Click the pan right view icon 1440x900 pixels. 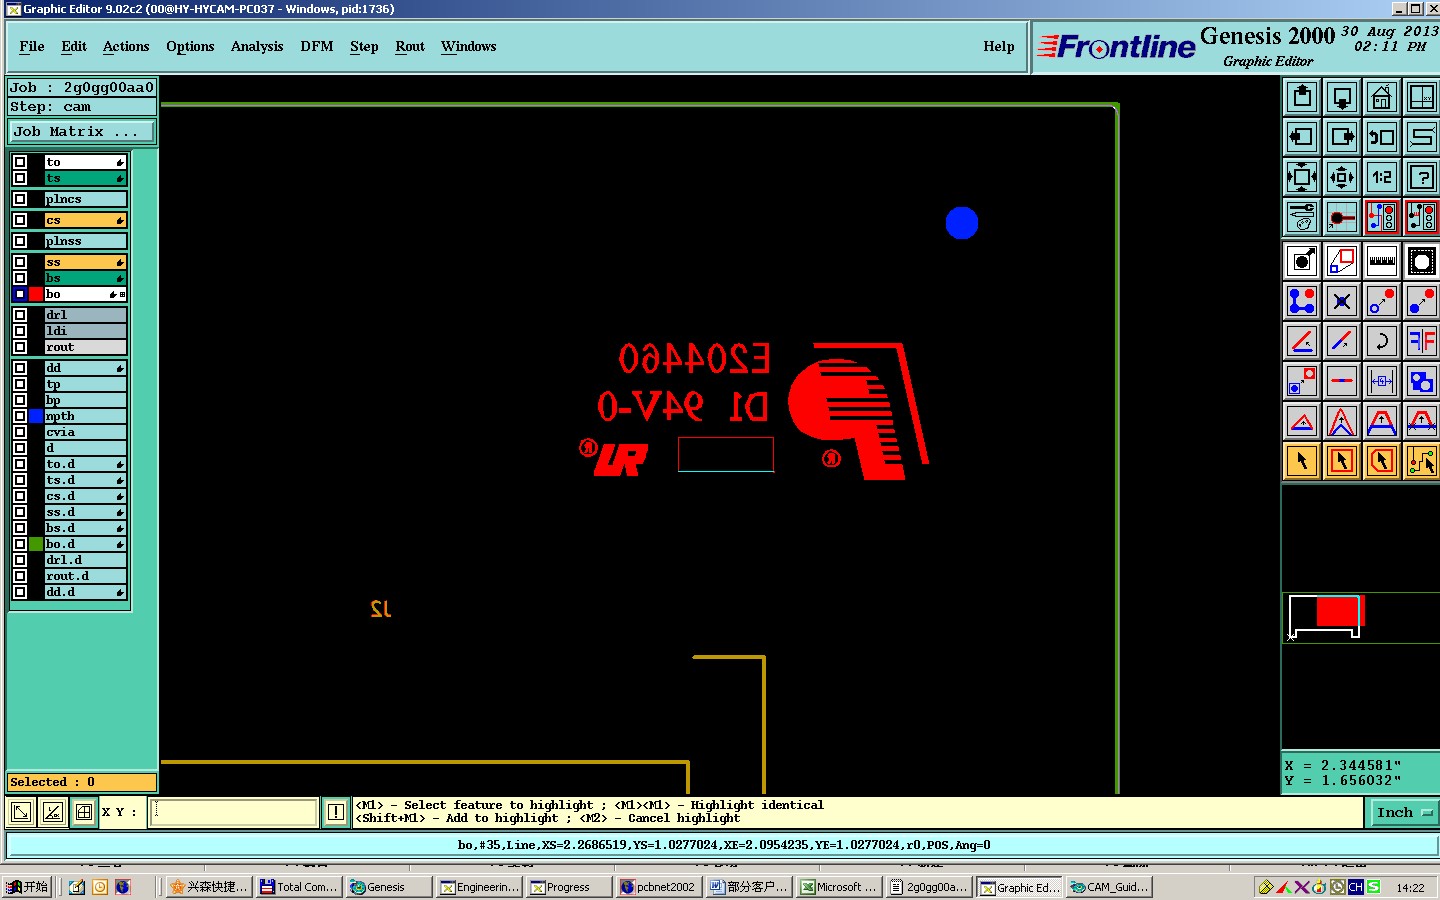pyautogui.click(x=1342, y=137)
